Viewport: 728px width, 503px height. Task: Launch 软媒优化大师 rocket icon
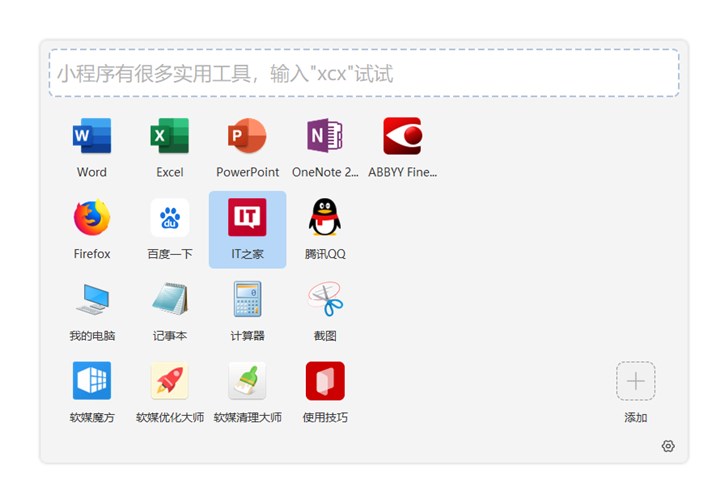tap(170, 381)
